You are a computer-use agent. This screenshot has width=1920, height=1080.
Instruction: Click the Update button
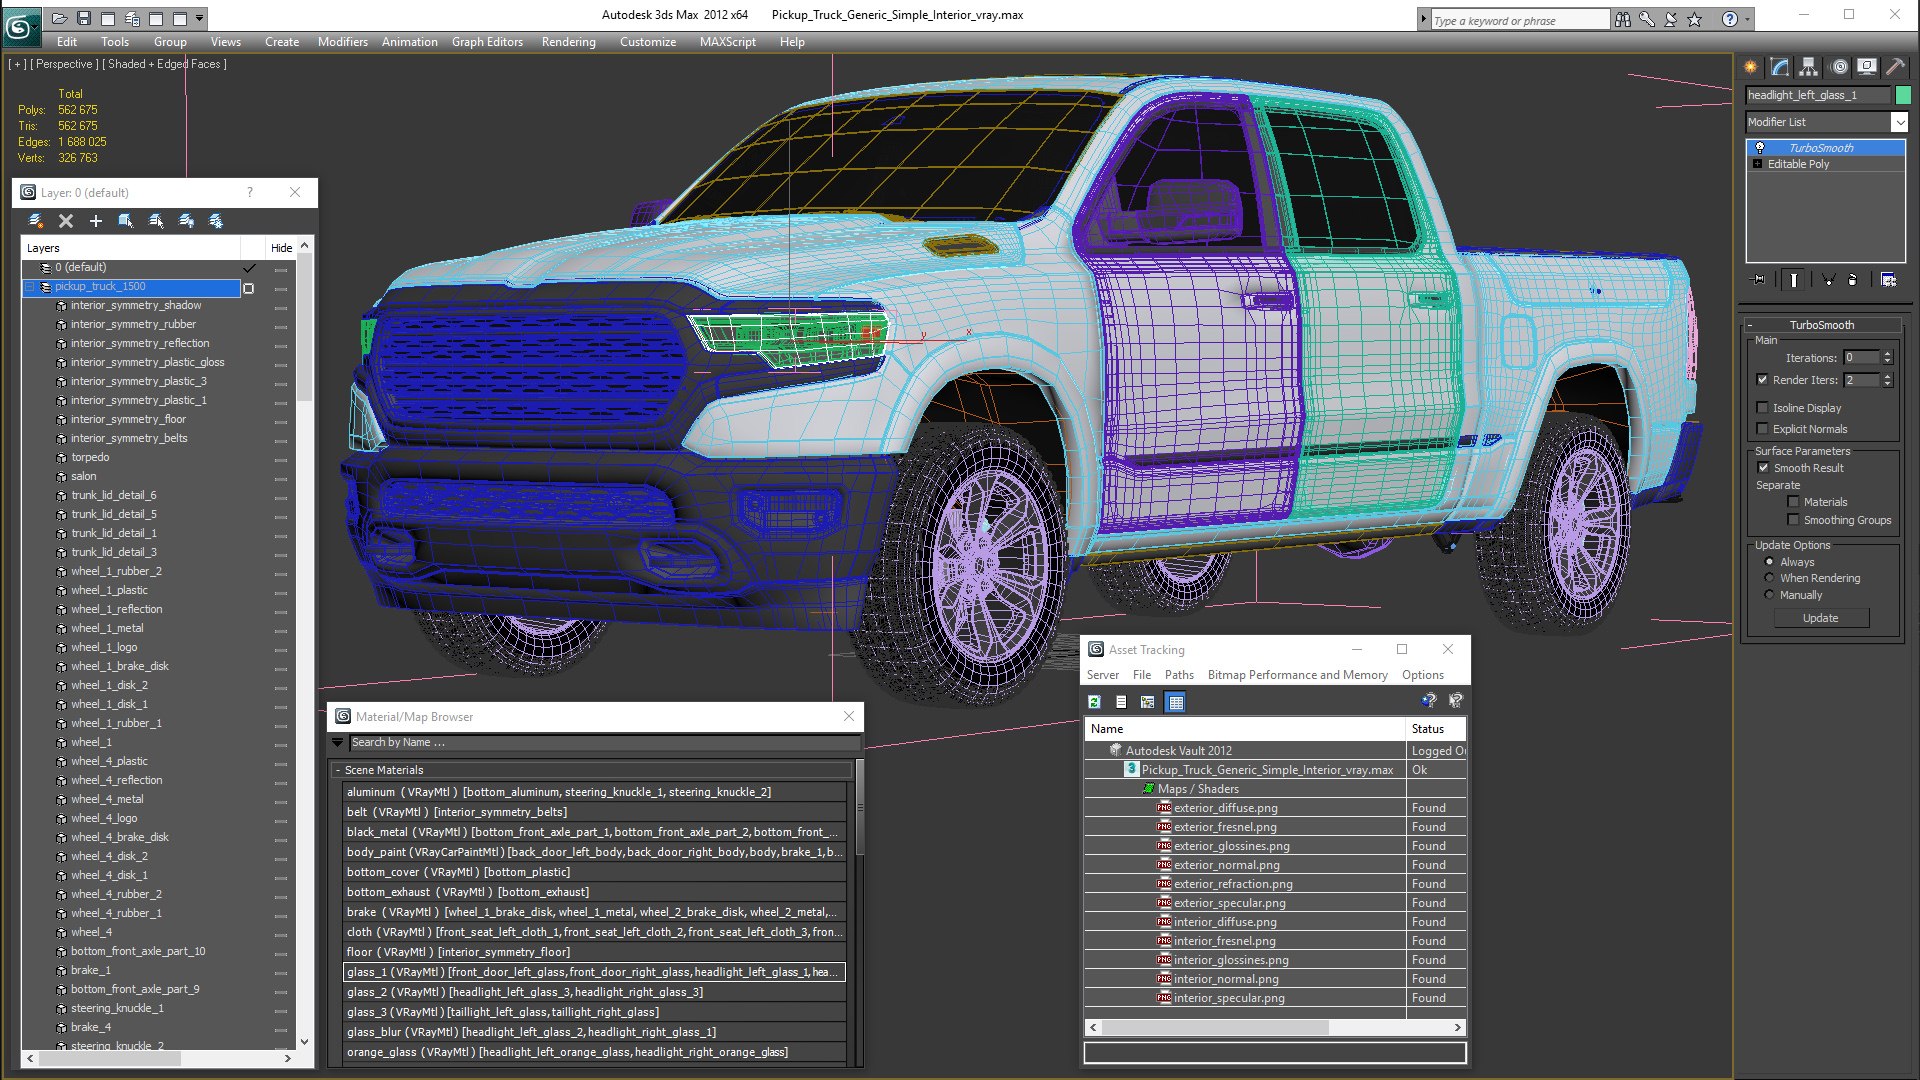click(x=1820, y=618)
